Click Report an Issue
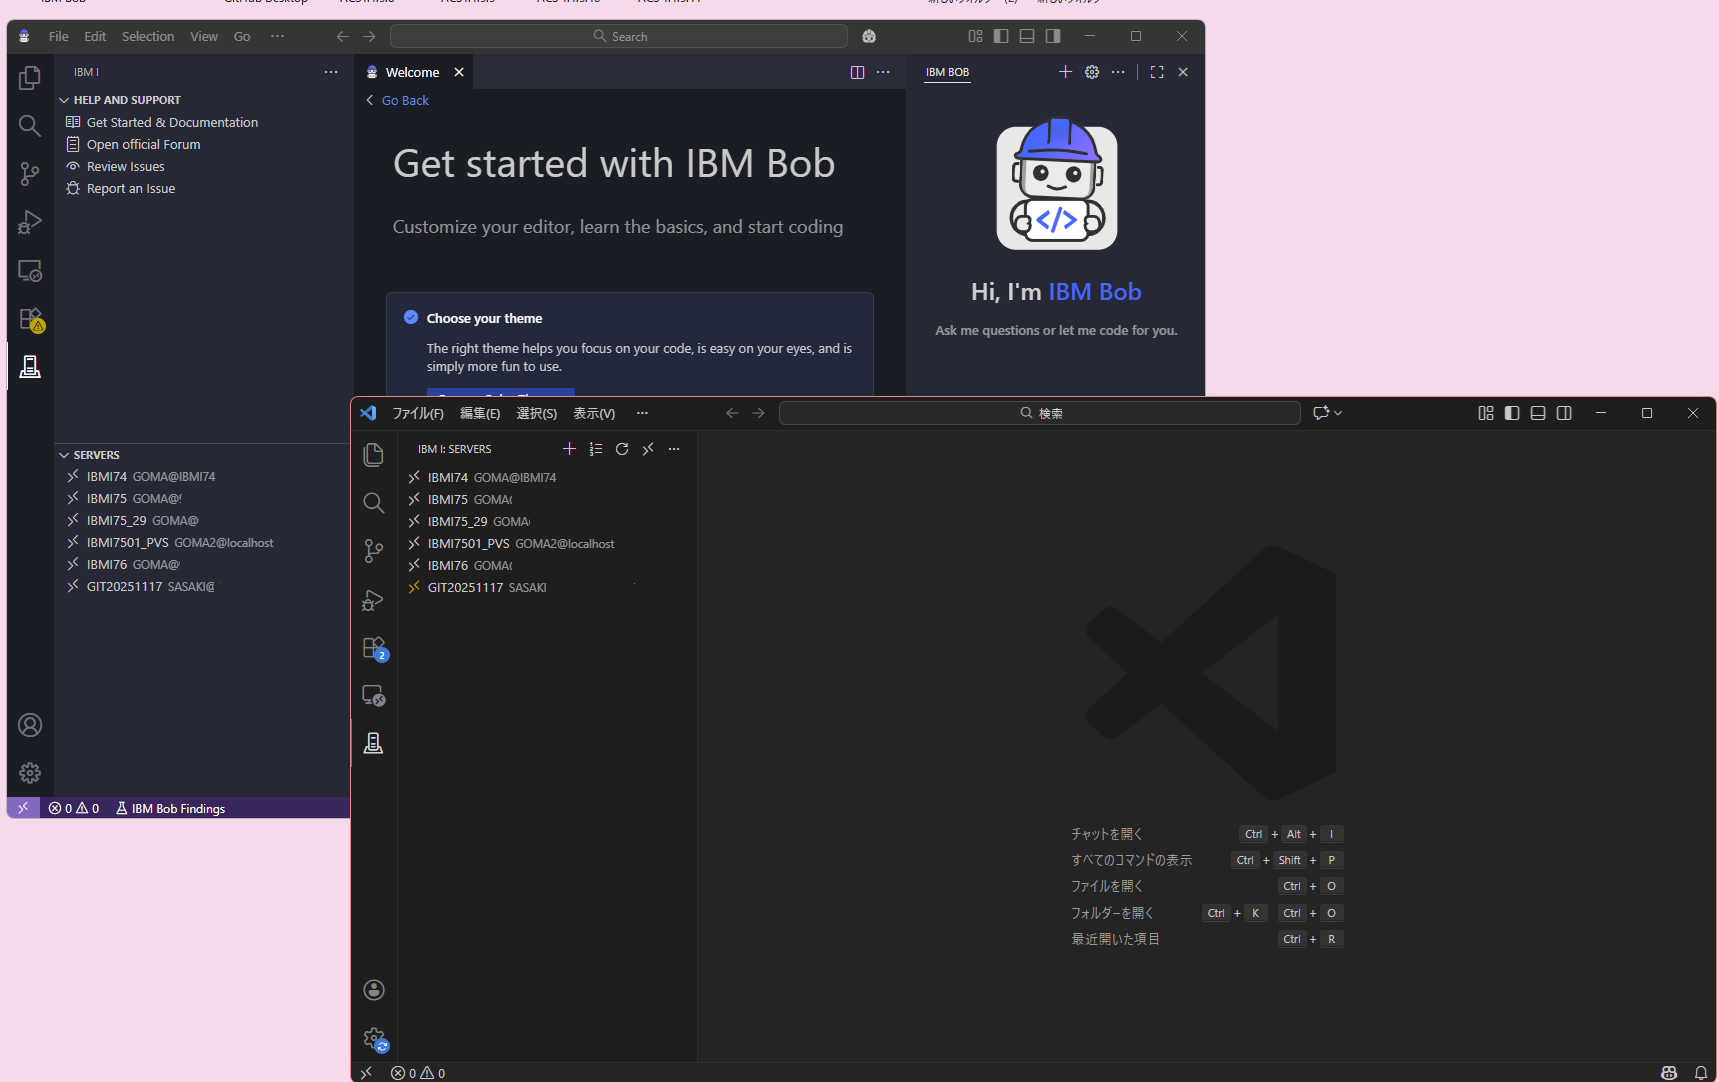 [131, 188]
